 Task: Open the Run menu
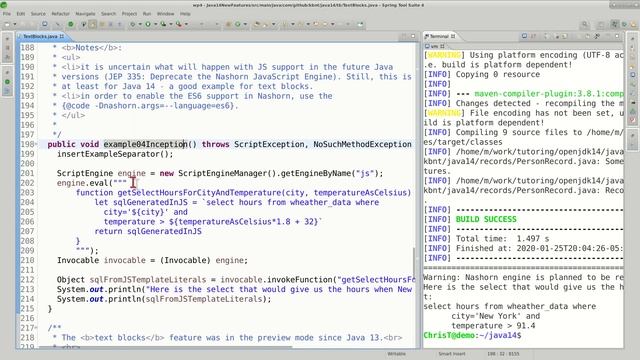pyautogui.click(x=147, y=13)
